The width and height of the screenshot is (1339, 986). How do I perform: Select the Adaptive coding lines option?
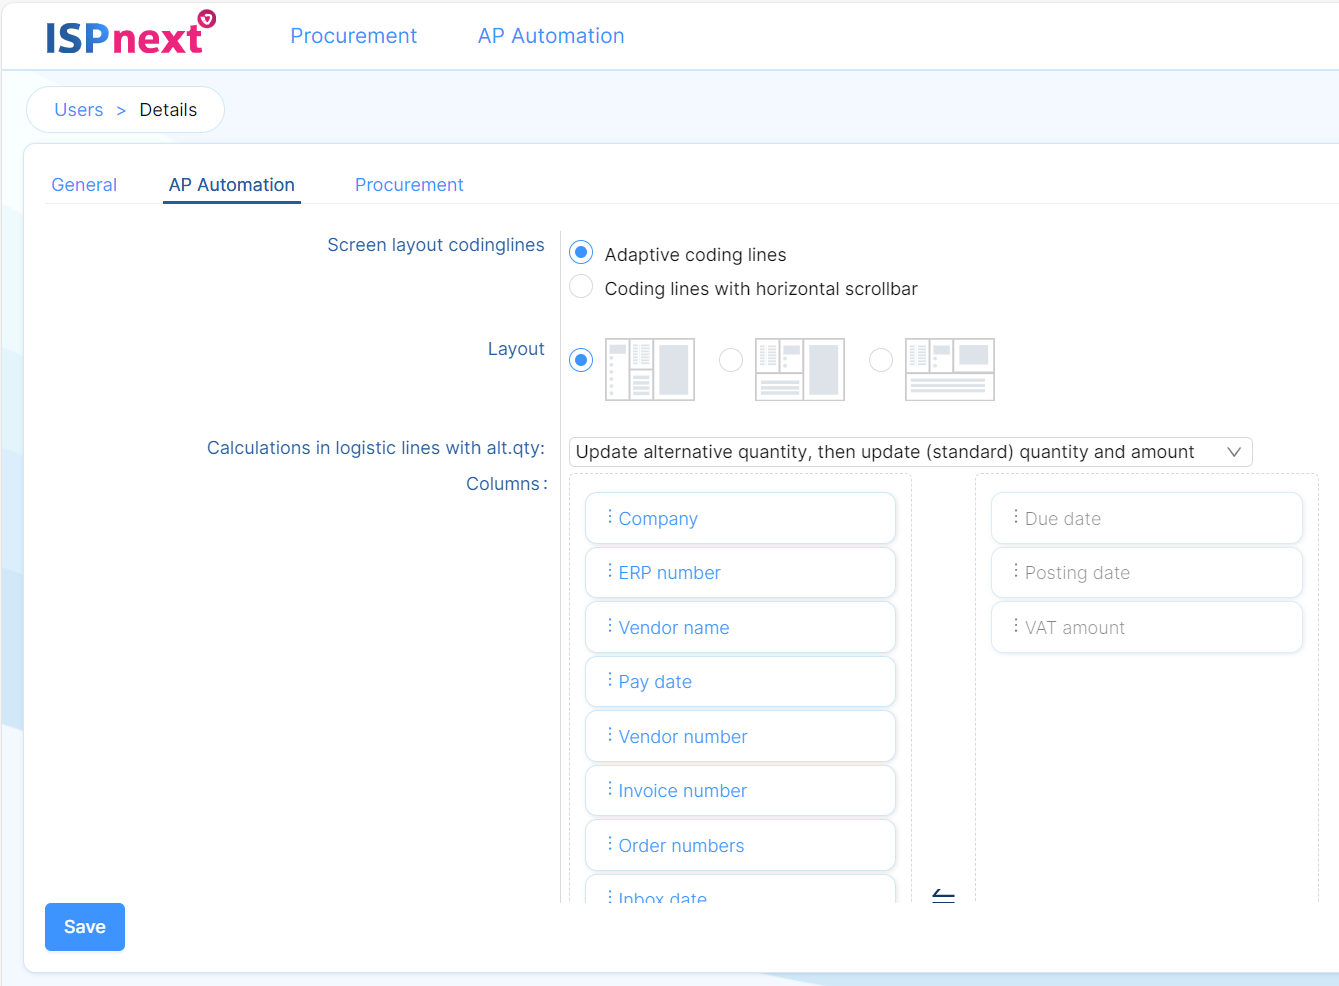tap(581, 252)
